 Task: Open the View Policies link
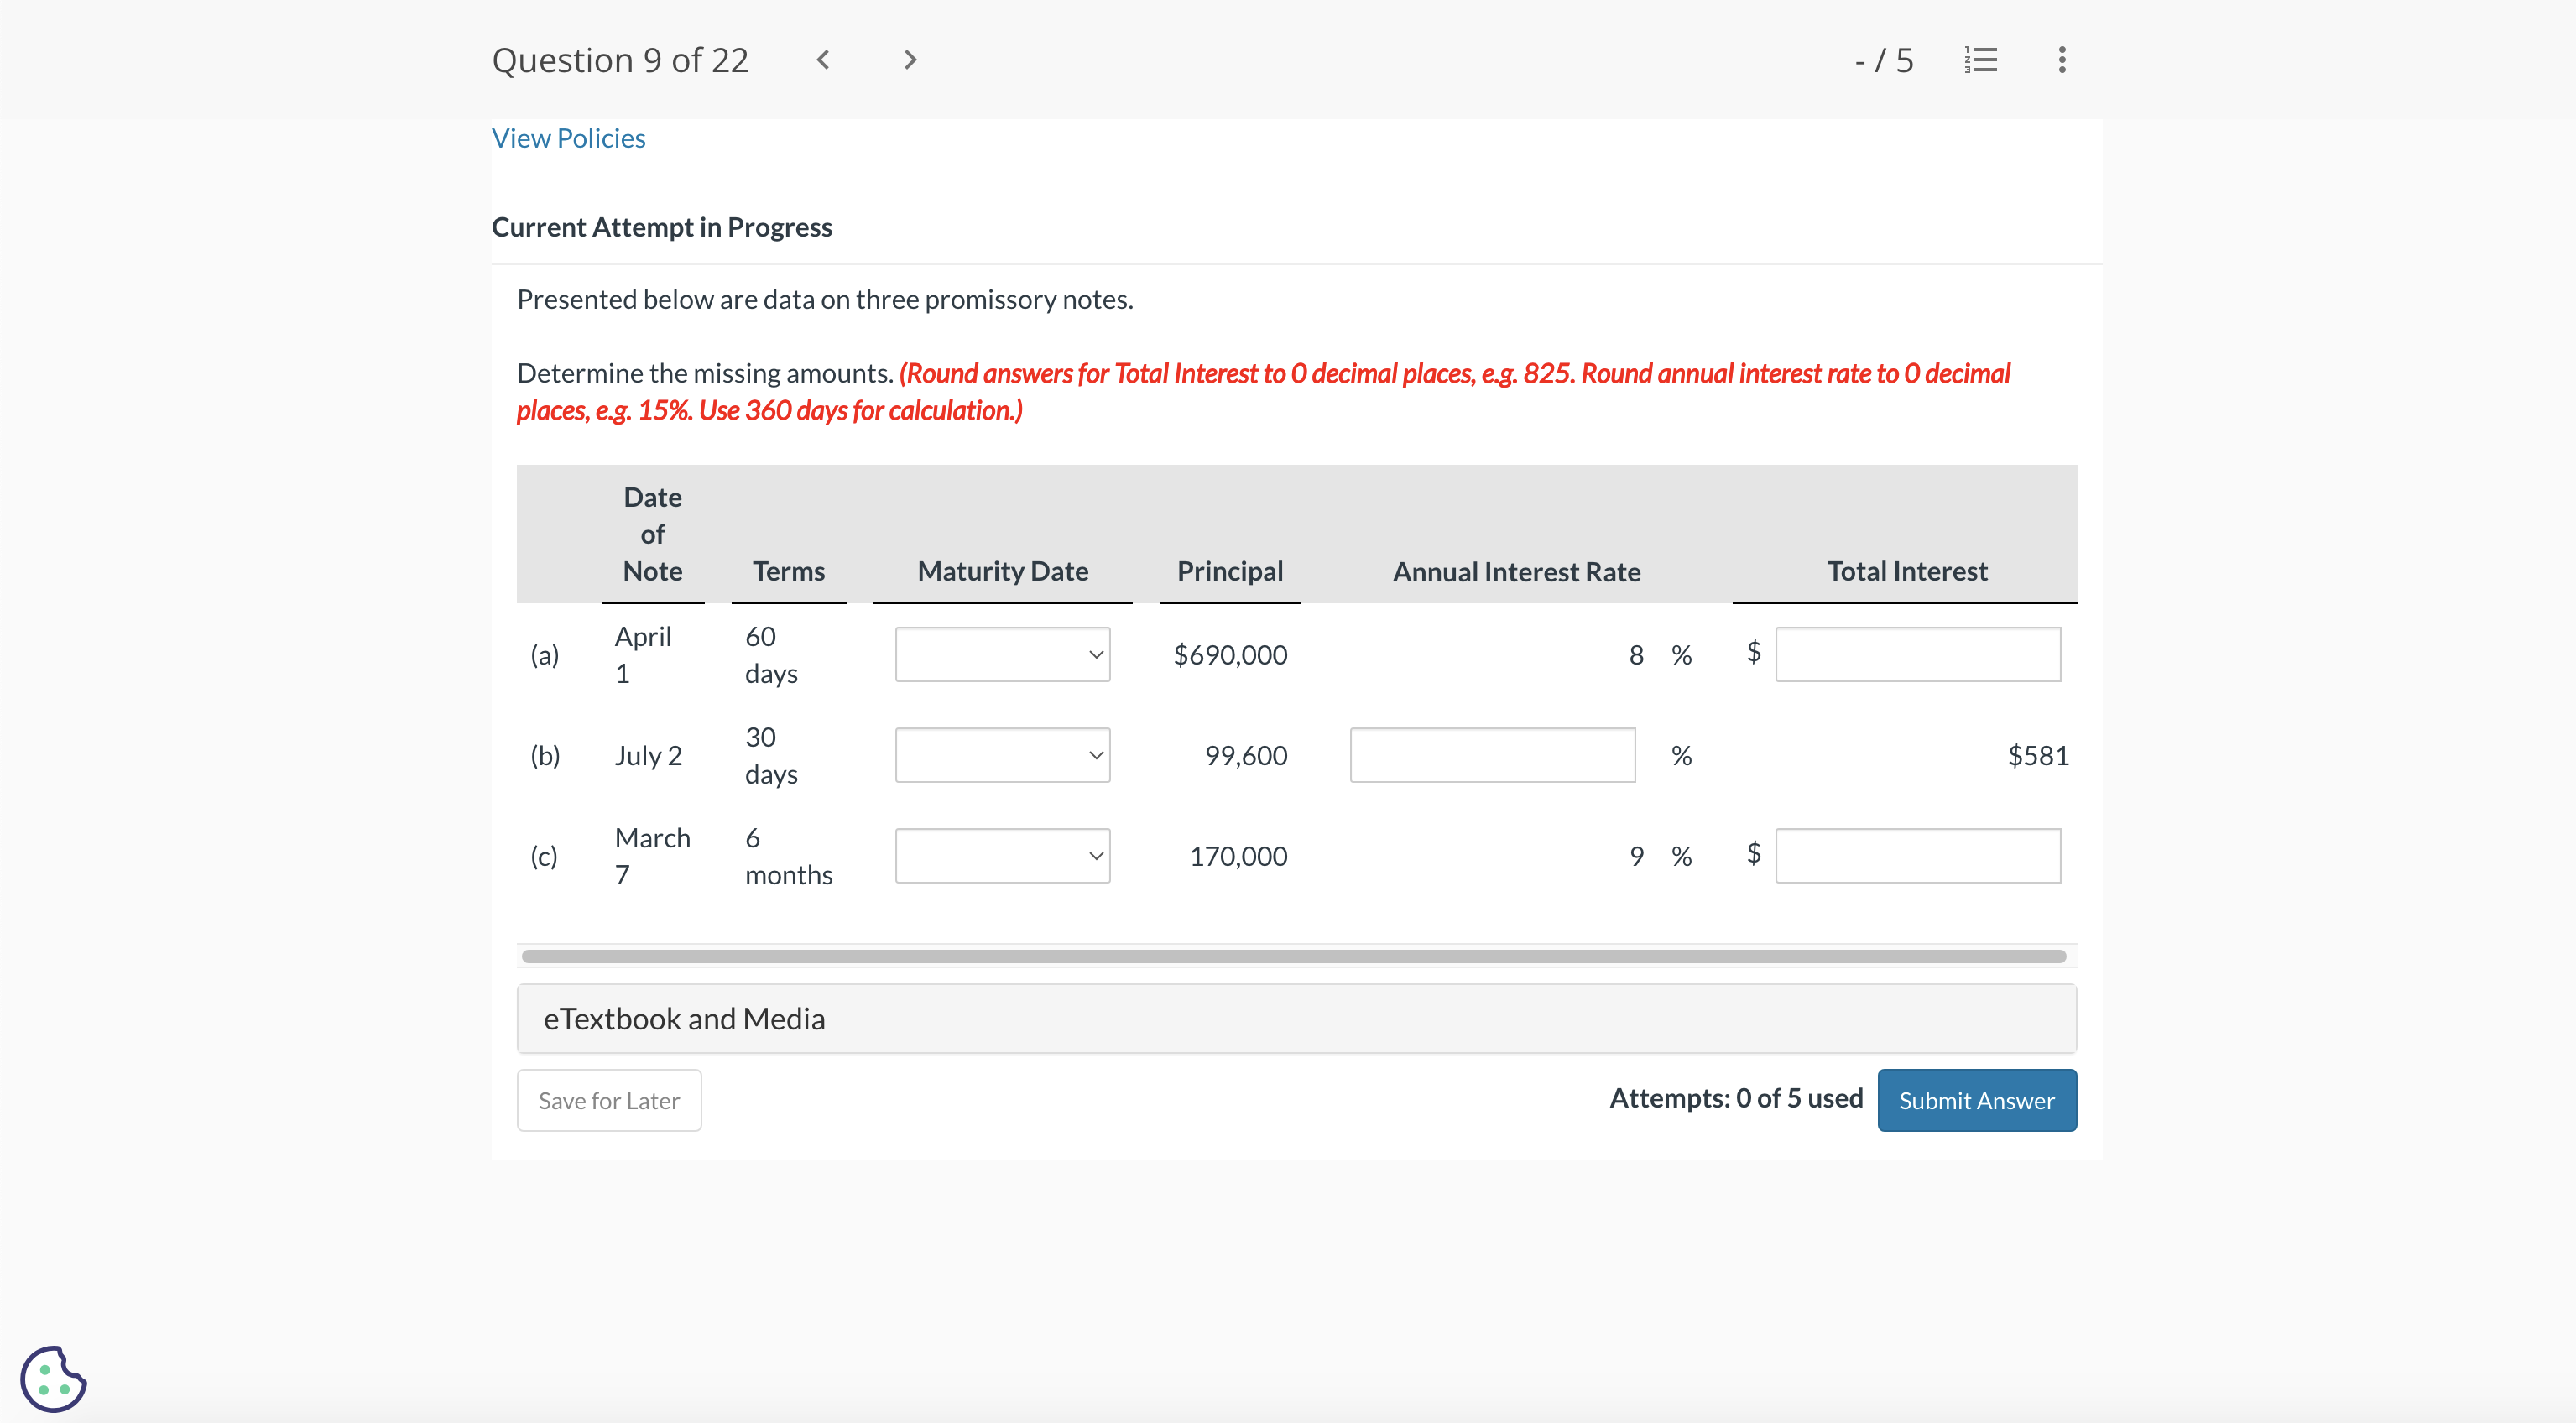[x=568, y=138]
